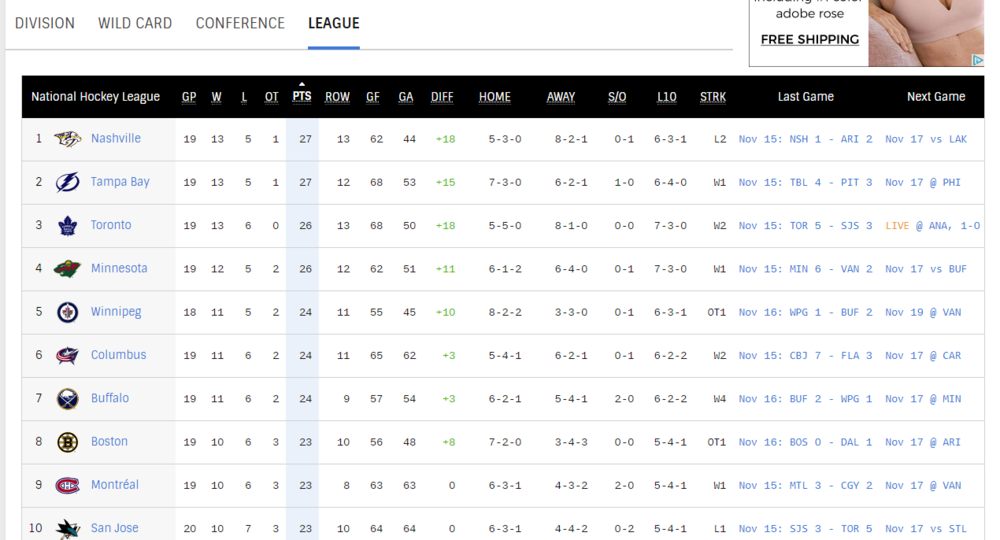
Task: Sort table by DIFF column header
Action: pyautogui.click(x=442, y=97)
